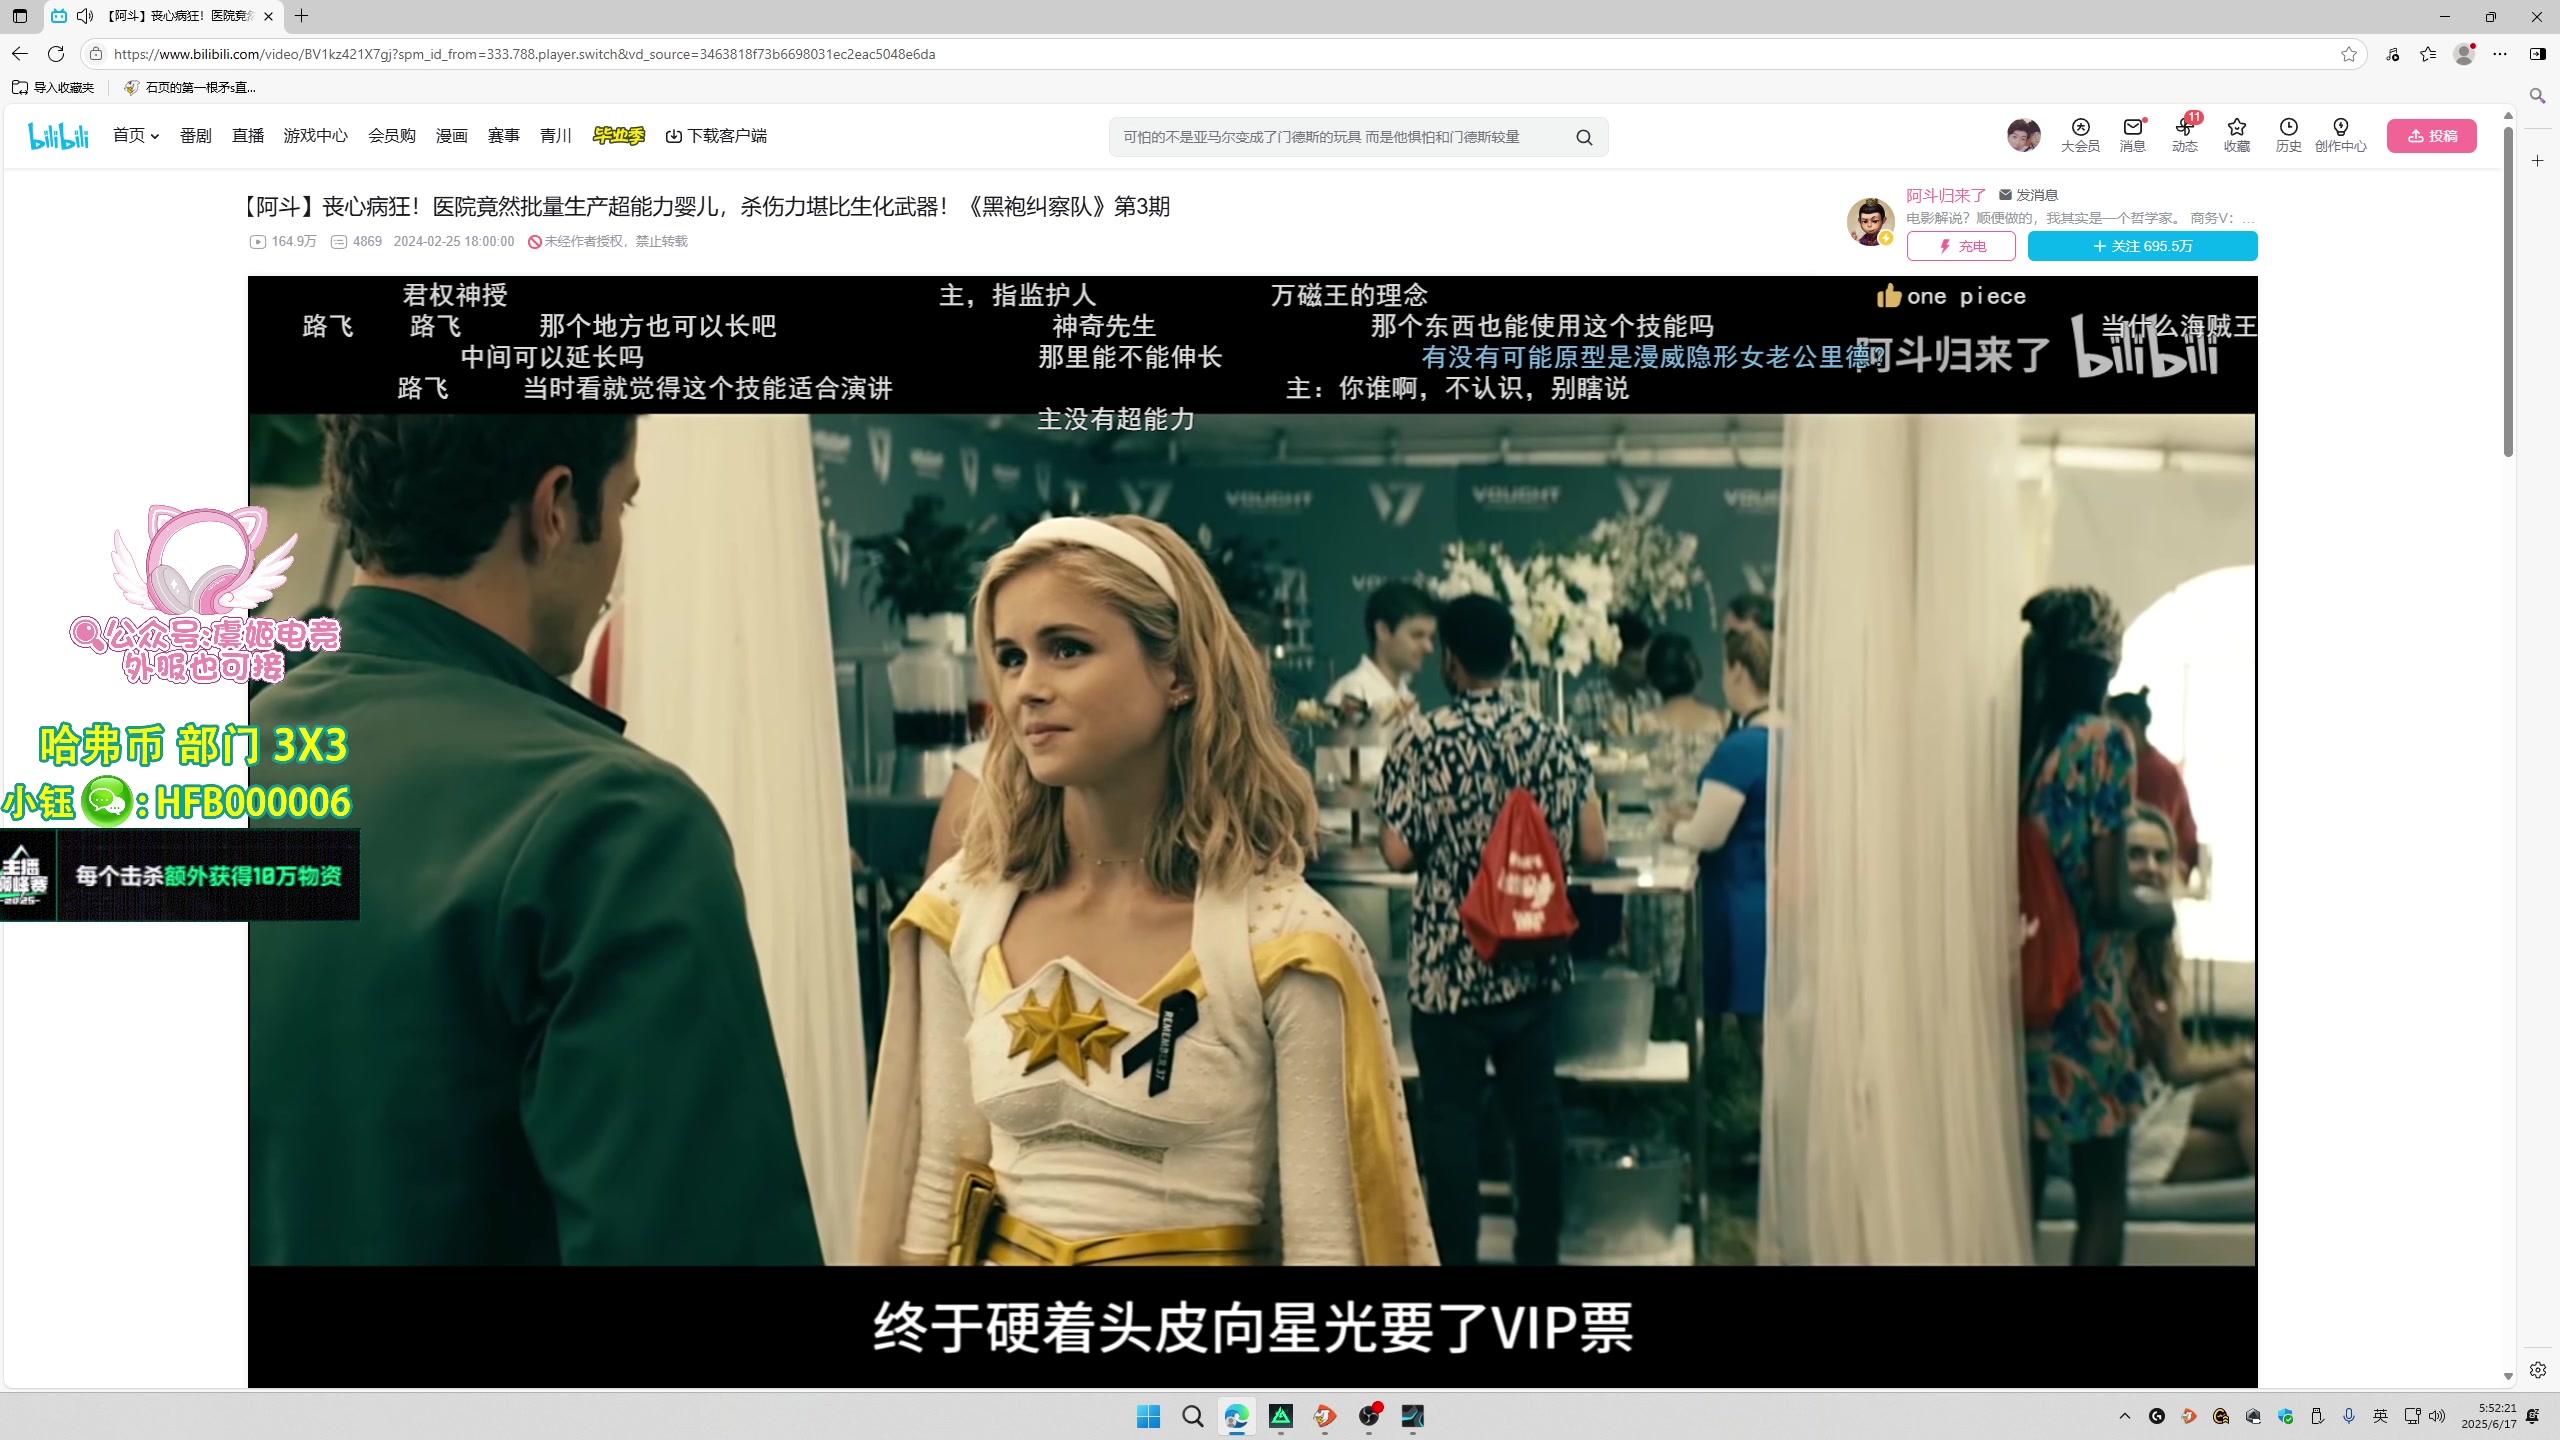Viewport: 2560px width, 1440px height.
Task: Click the 164.9万 view count
Action: [283, 241]
